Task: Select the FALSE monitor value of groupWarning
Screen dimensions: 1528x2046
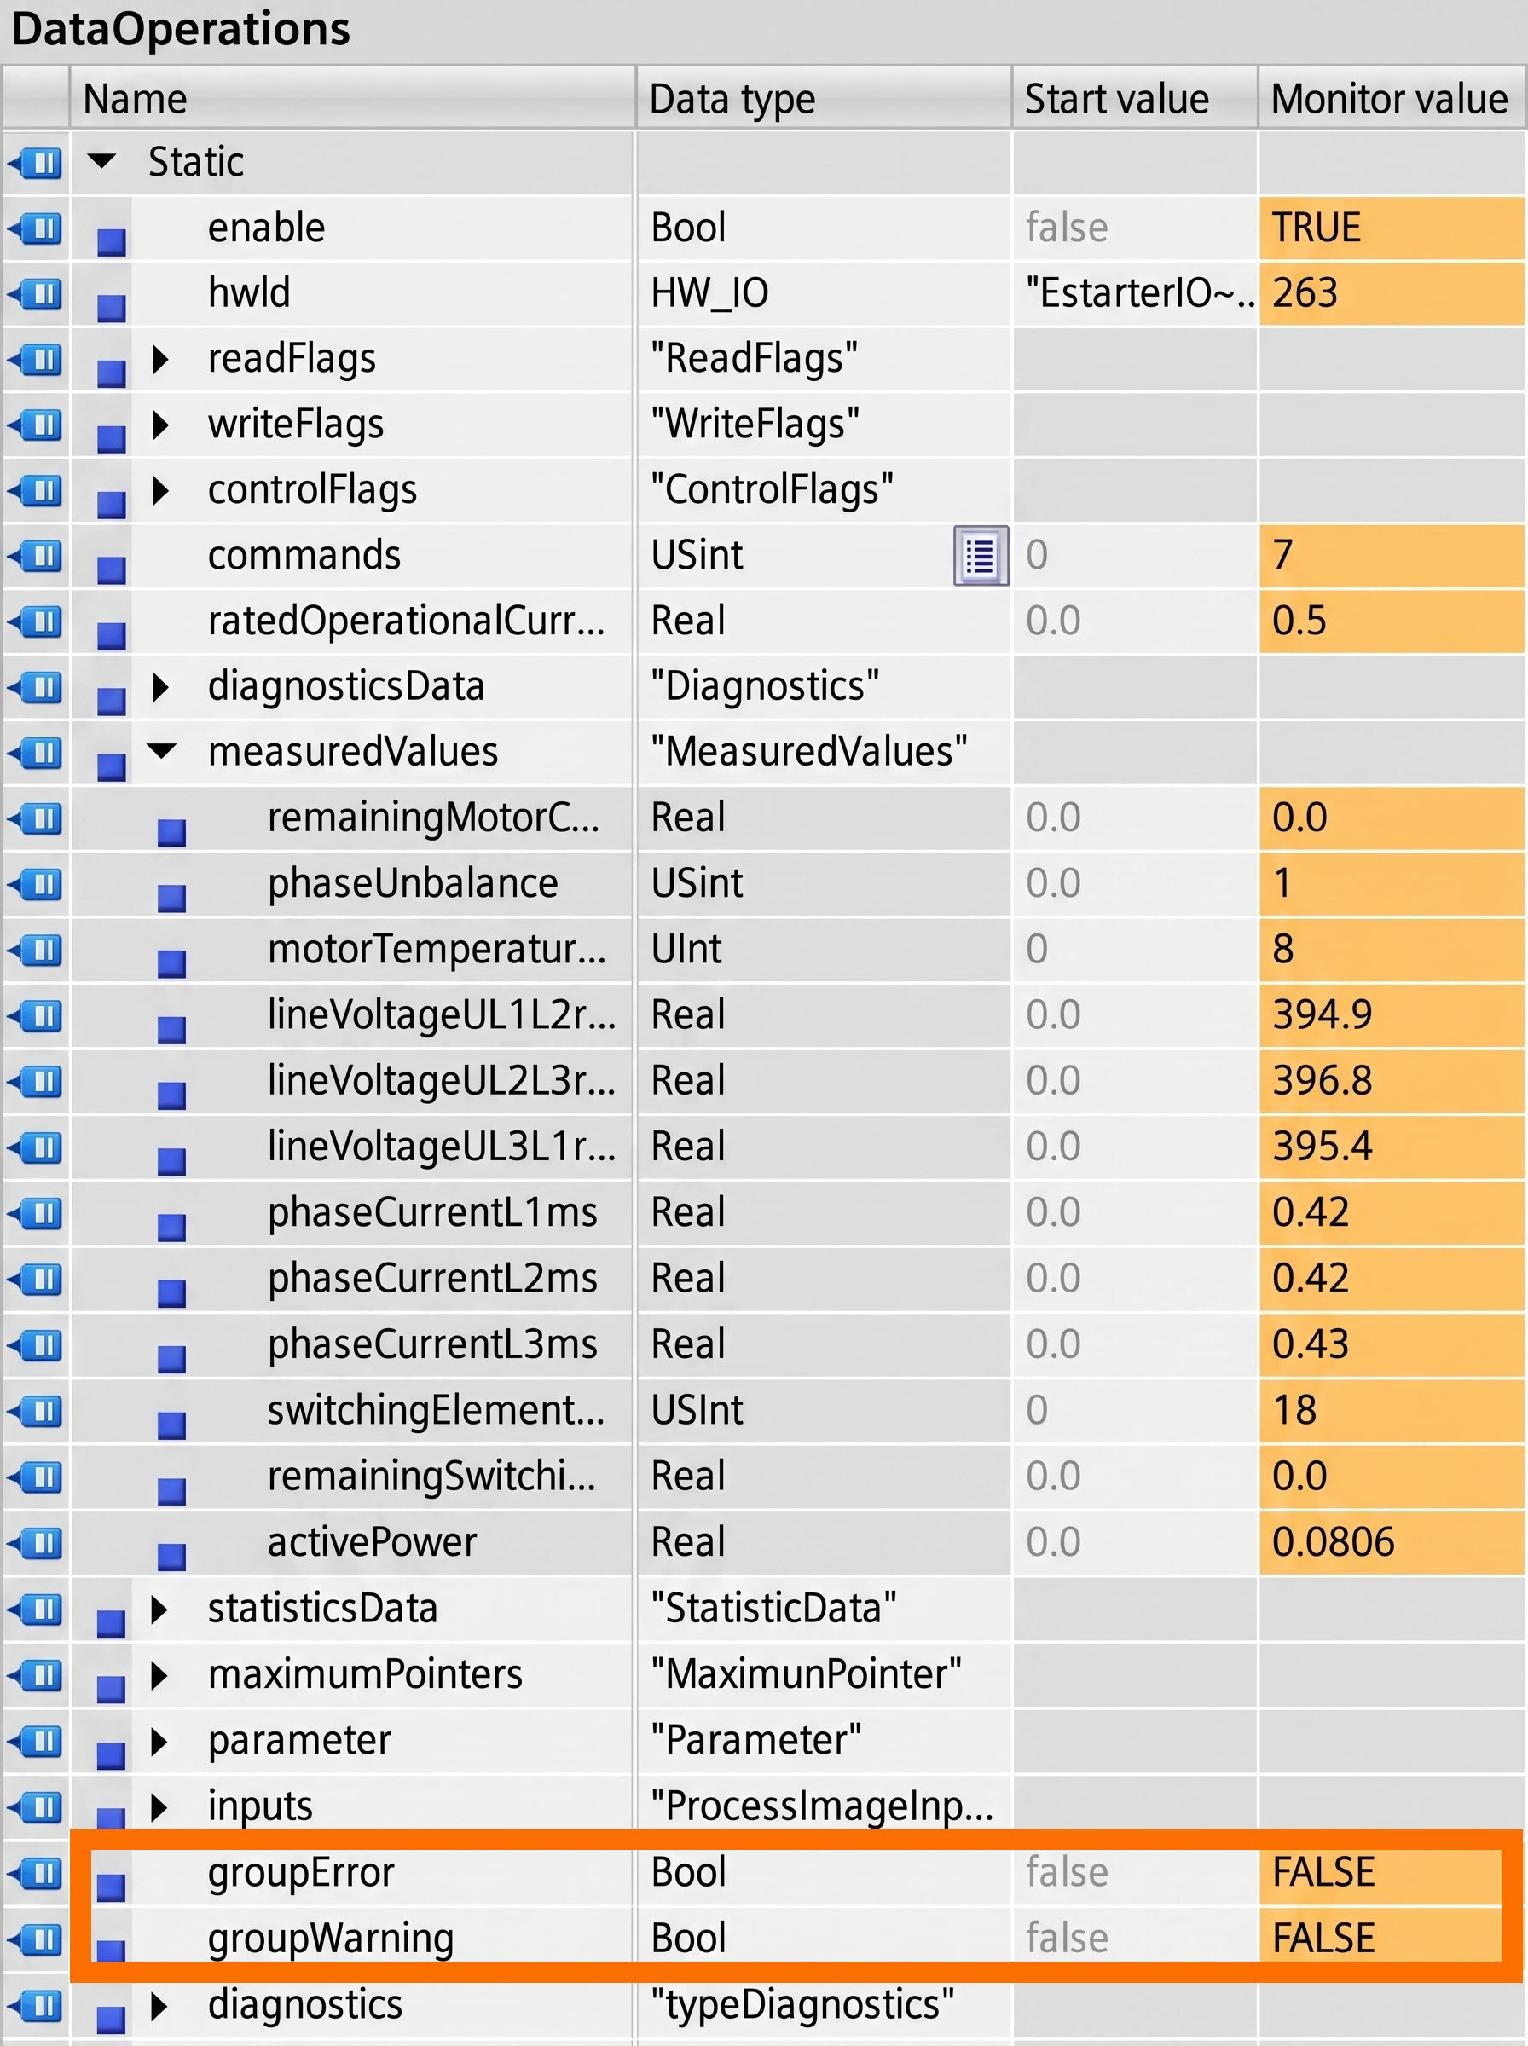Action: pyautogui.click(x=1381, y=1938)
